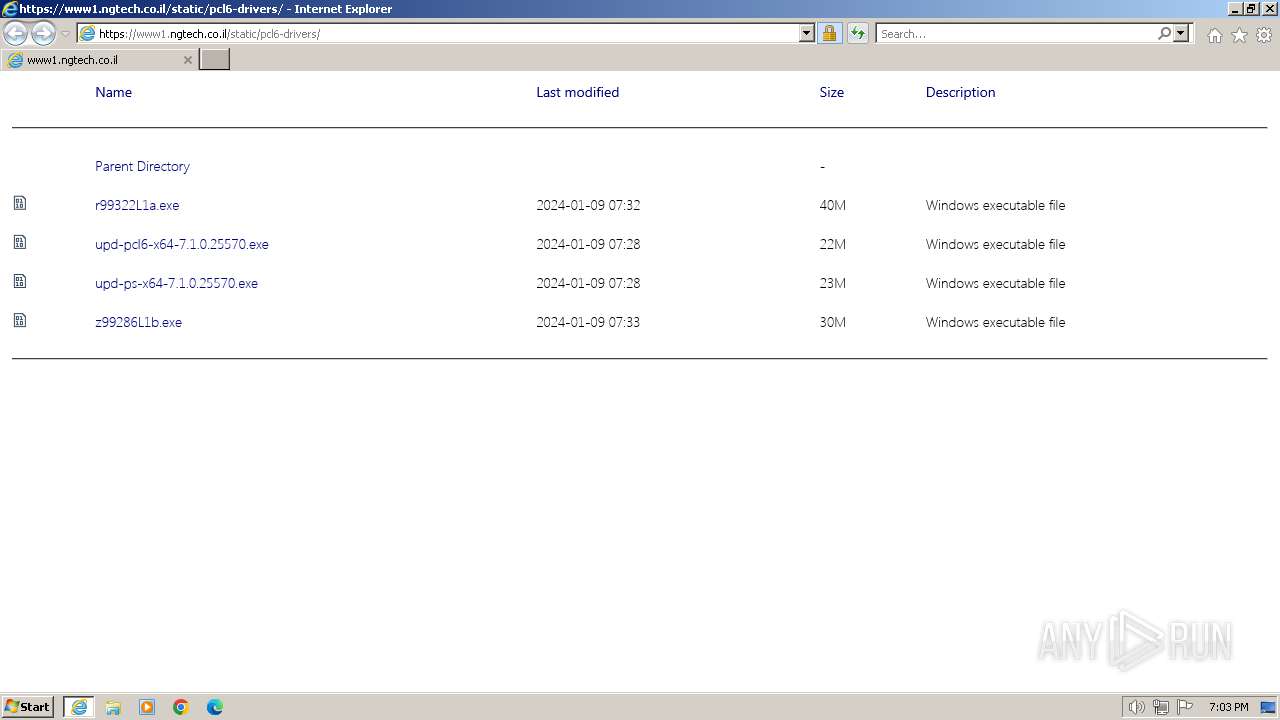Screen dimensions: 1280x720
Task: Launch Google Chrome from taskbar
Action: coord(181,707)
